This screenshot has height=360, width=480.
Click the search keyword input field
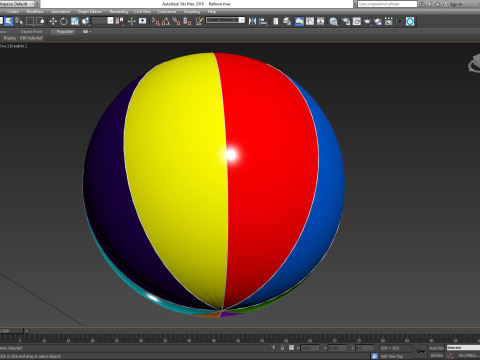(387, 4)
